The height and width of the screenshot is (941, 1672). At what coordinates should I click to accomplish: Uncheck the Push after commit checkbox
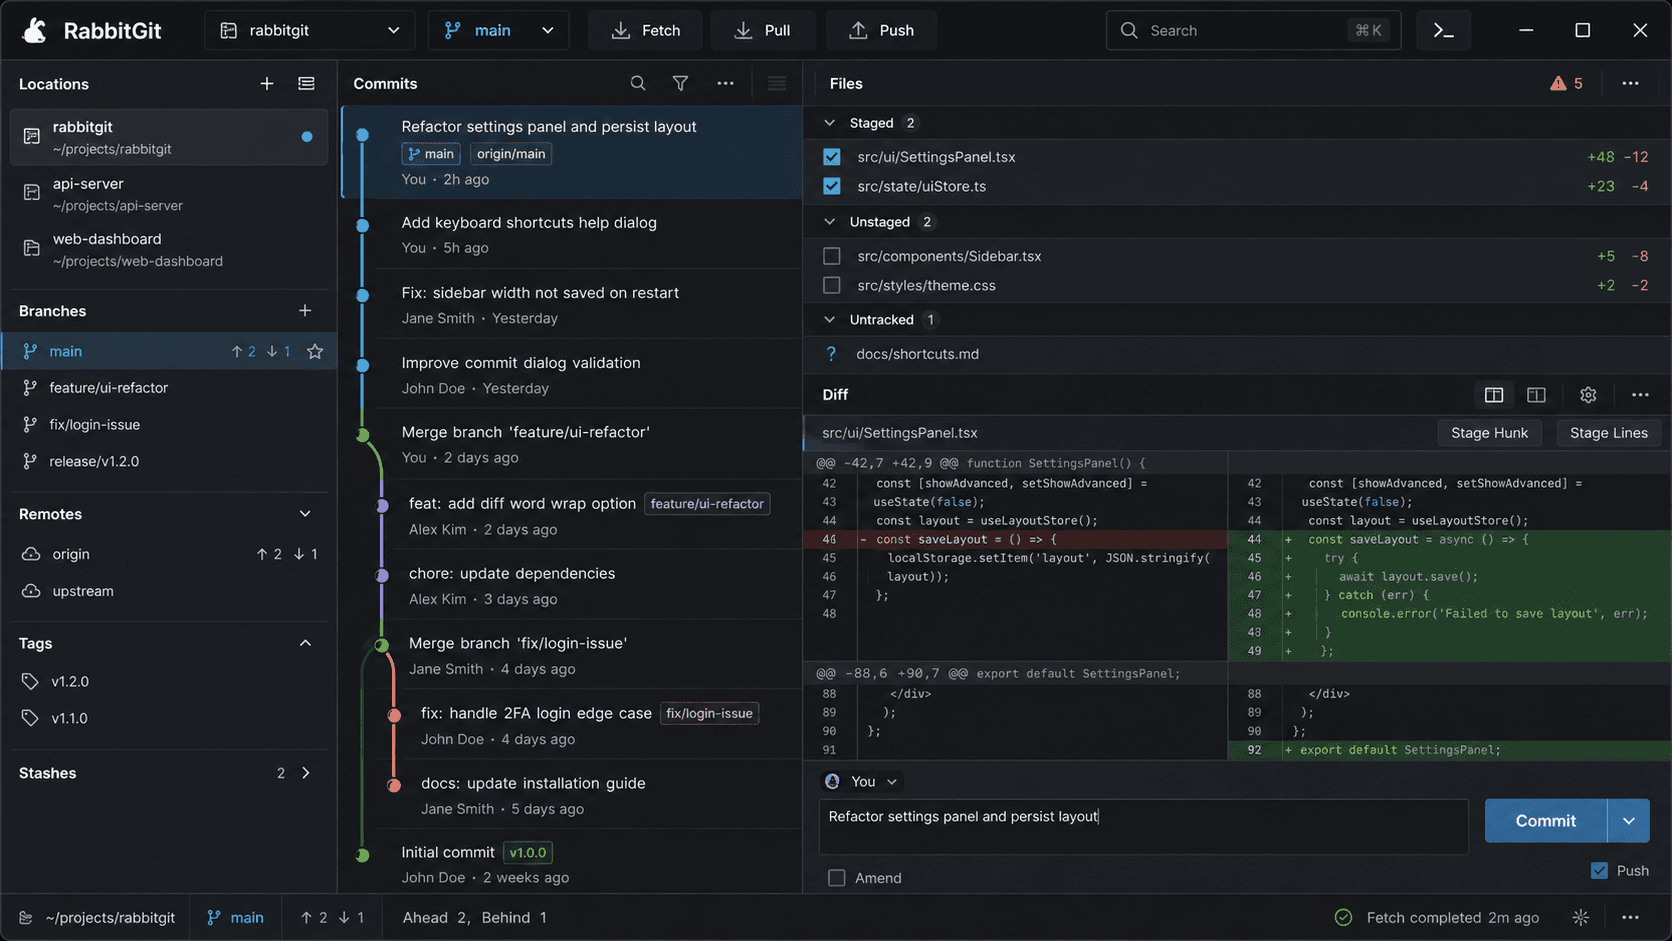pyautogui.click(x=1599, y=871)
